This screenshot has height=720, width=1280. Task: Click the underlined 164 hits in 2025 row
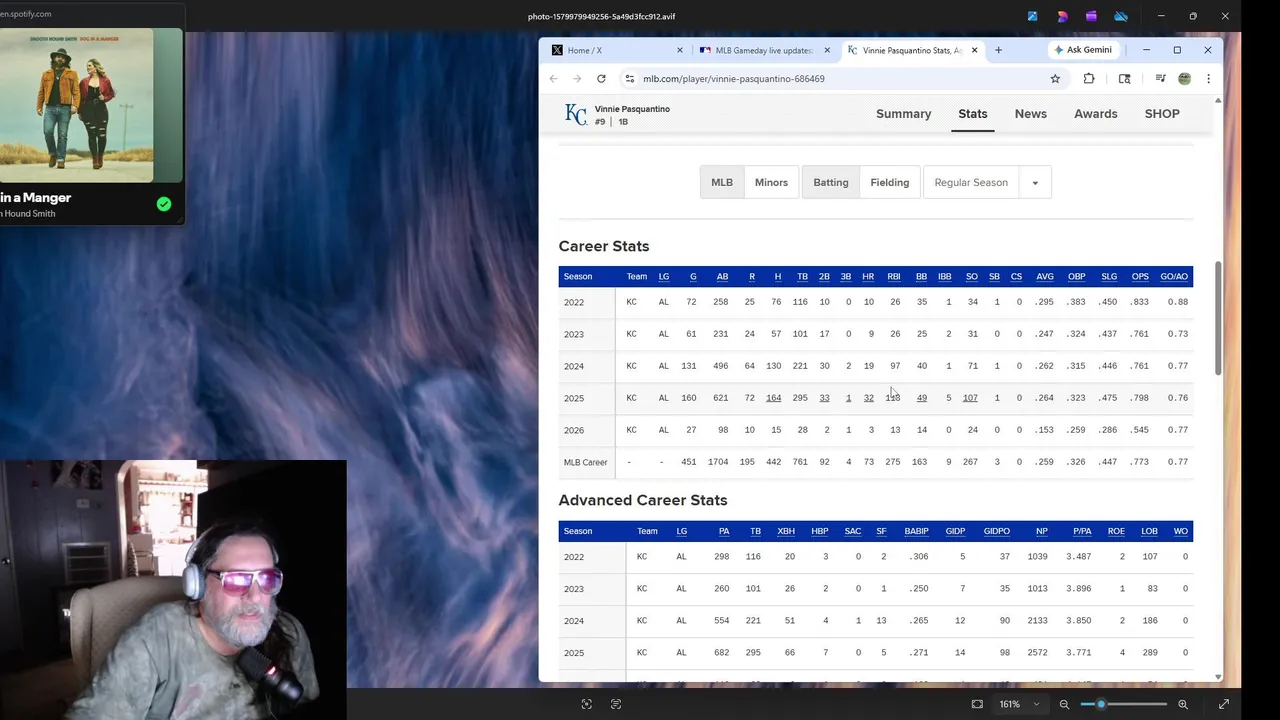click(x=773, y=398)
